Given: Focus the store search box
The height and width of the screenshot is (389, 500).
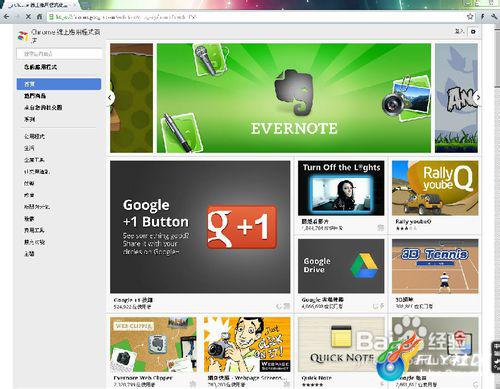Looking at the screenshot, I should (x=59, y=54).
